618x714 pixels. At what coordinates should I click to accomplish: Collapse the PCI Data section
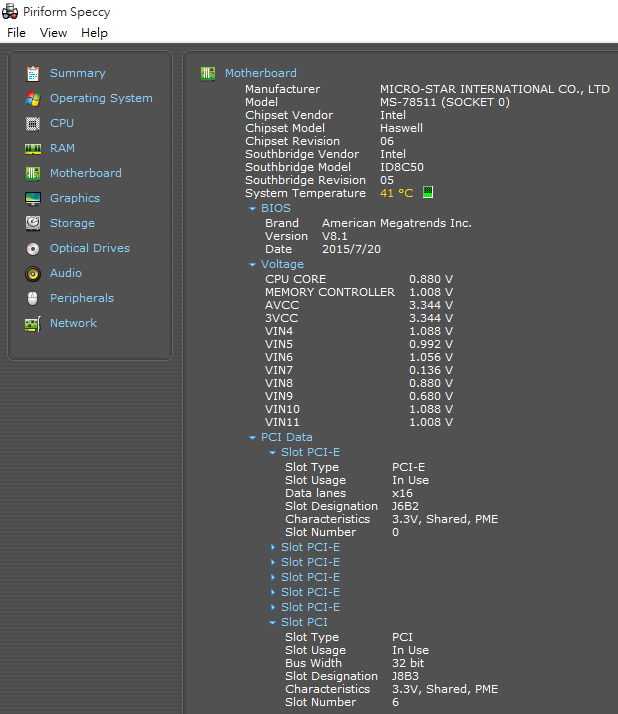253,438
